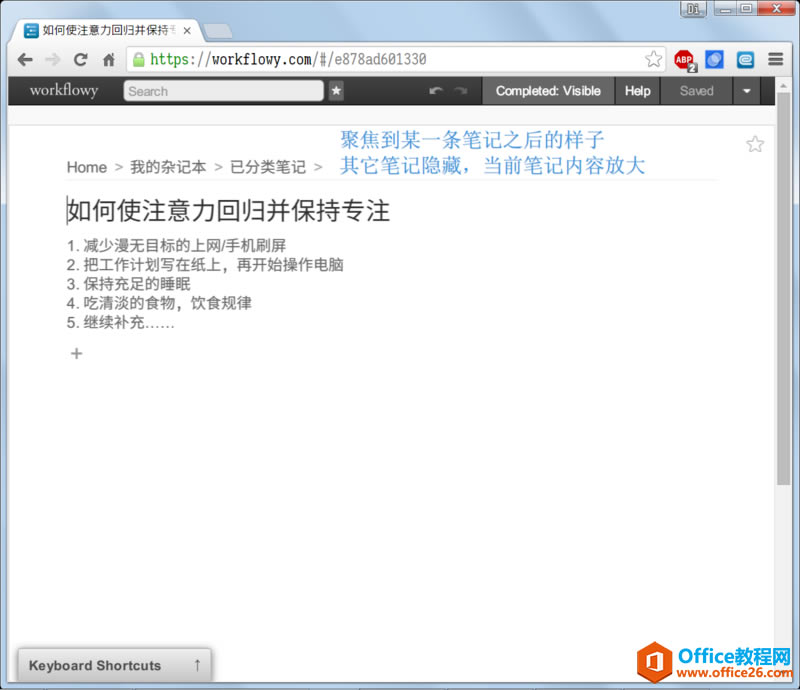Click the Keyboard Shortcuts up arrow
The height and width of the screenshot is (690, 800).
tap(196, 665)
